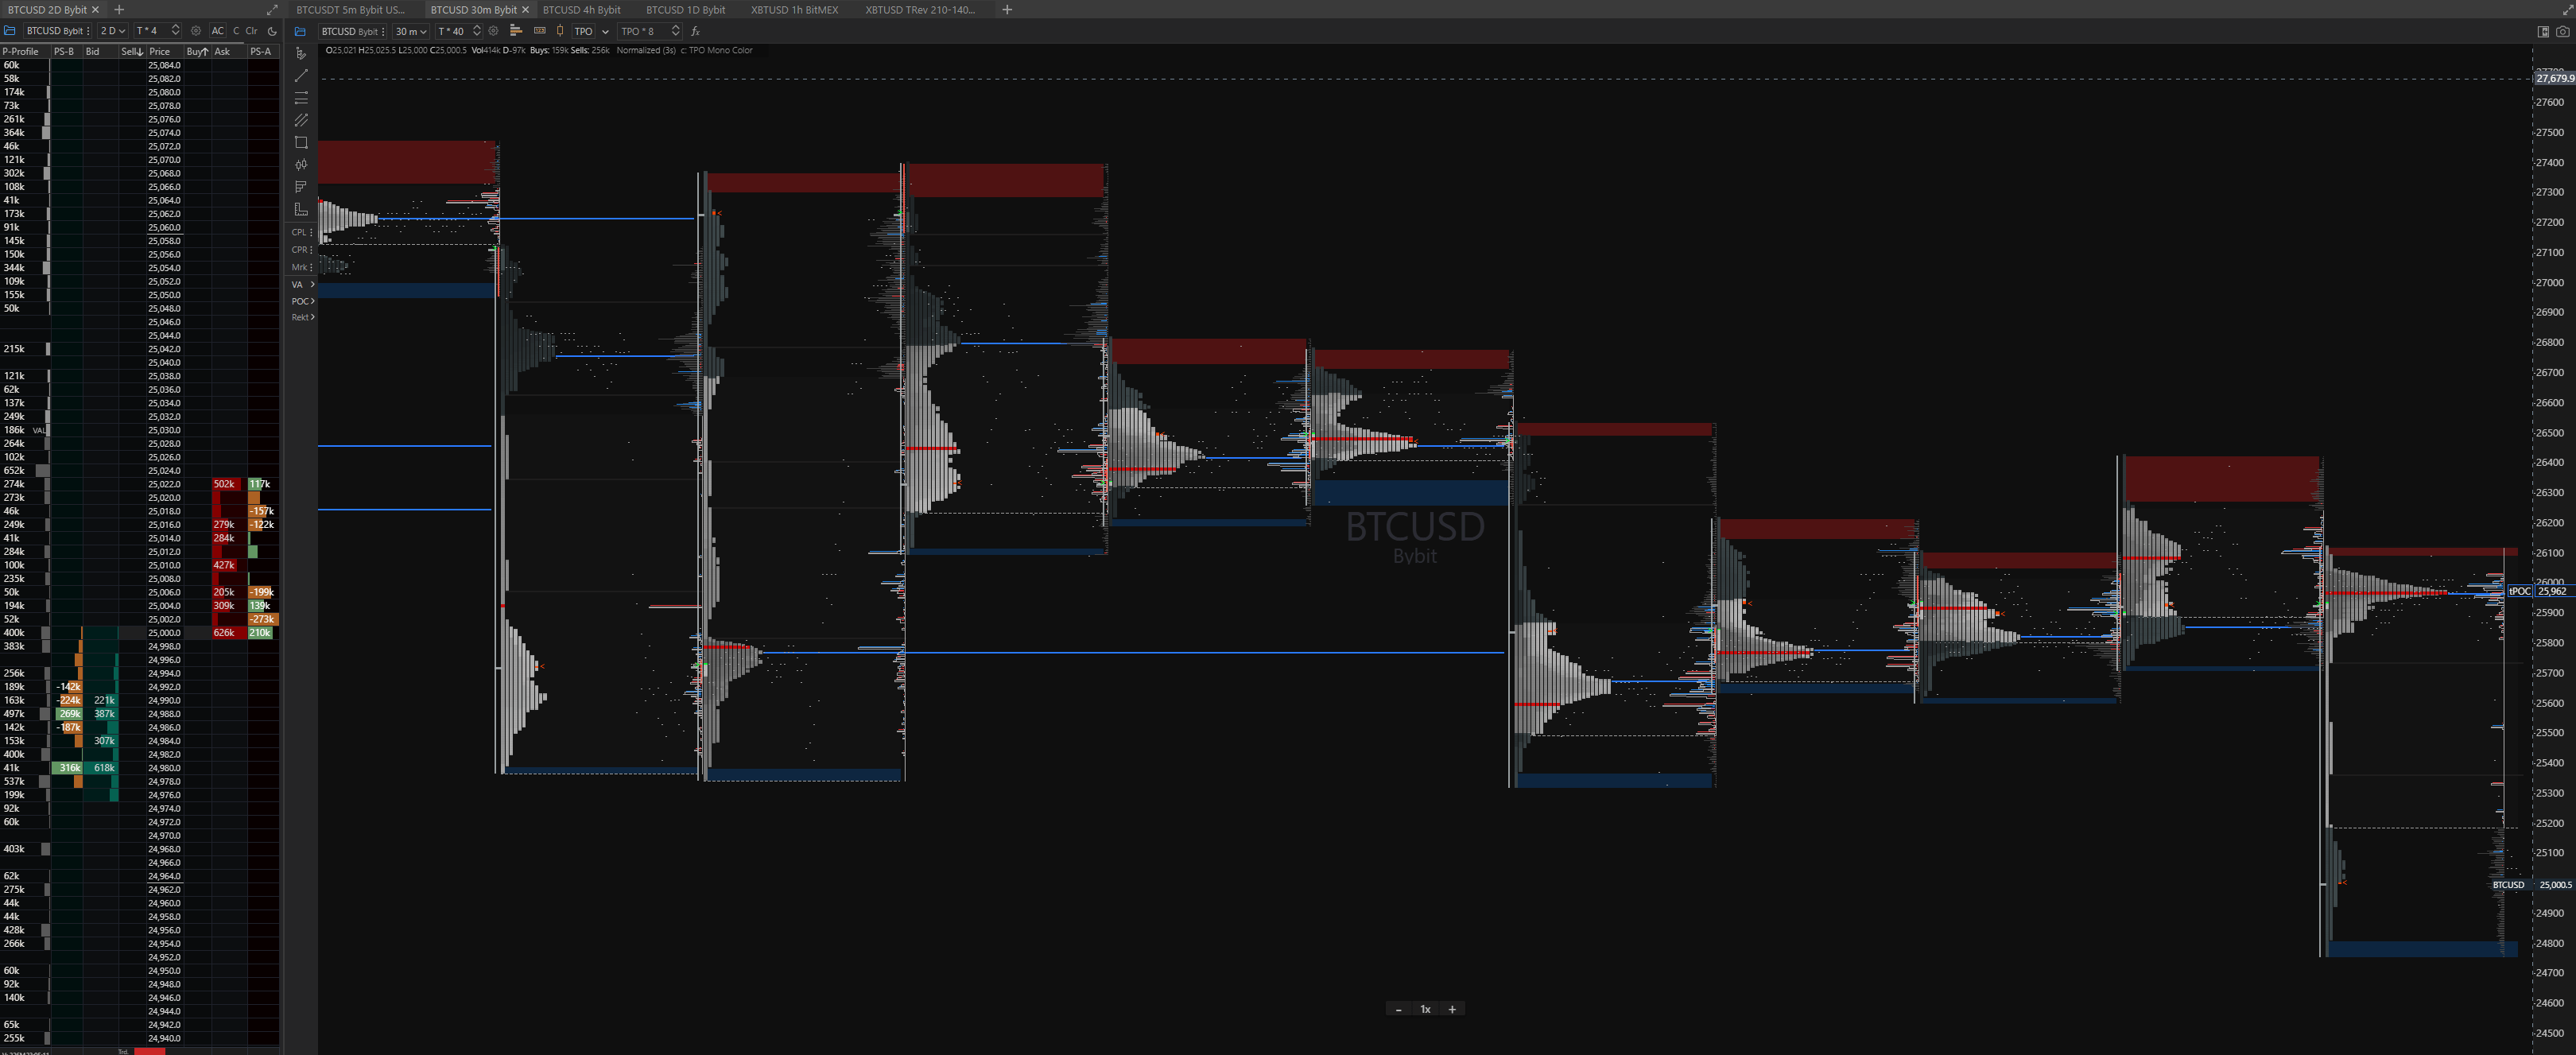Click the zoom in plus button

click(x=1452, y=1009)
